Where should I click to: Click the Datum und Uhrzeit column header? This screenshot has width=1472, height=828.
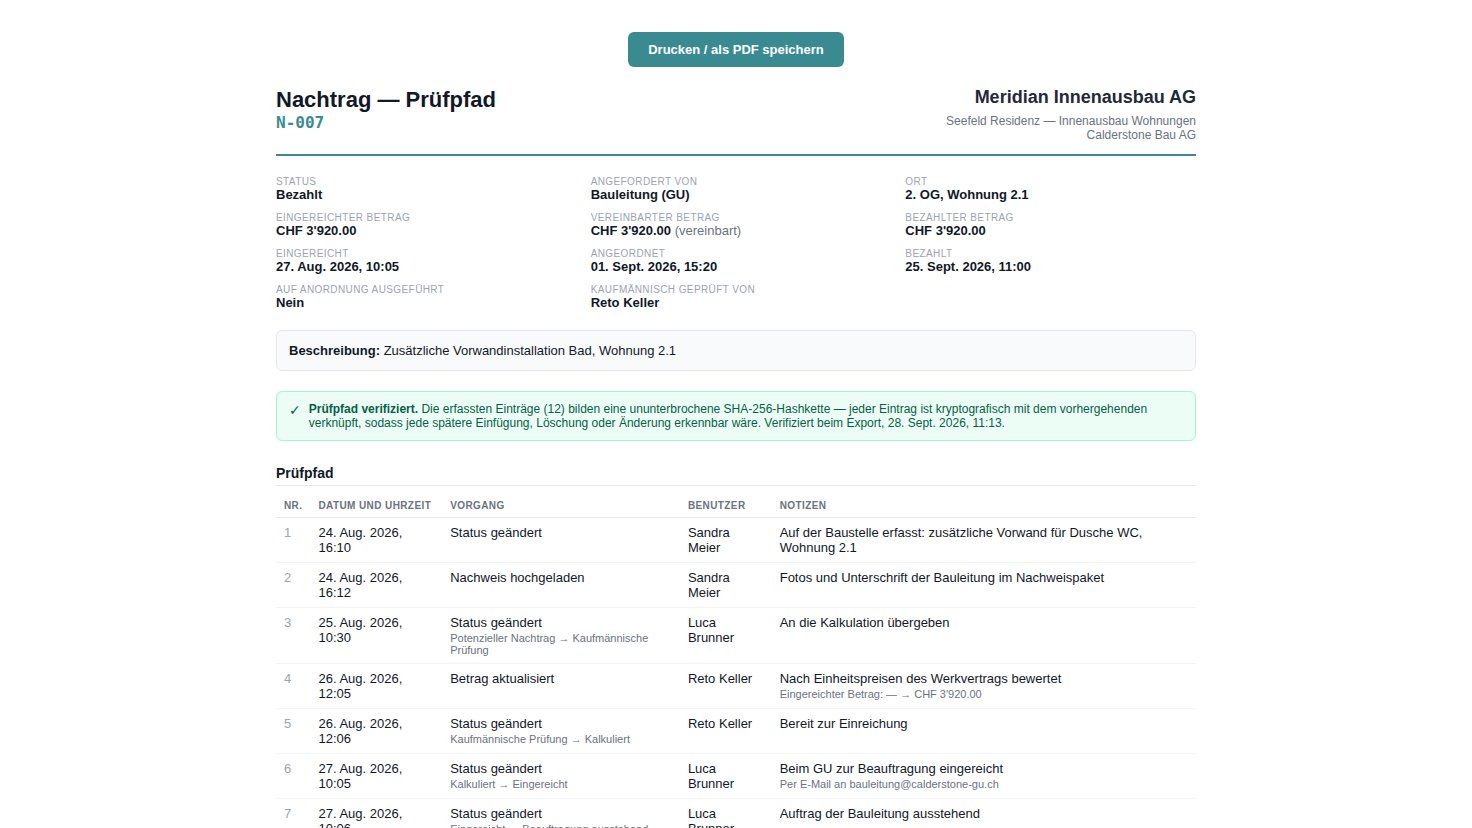pos(375,506)
